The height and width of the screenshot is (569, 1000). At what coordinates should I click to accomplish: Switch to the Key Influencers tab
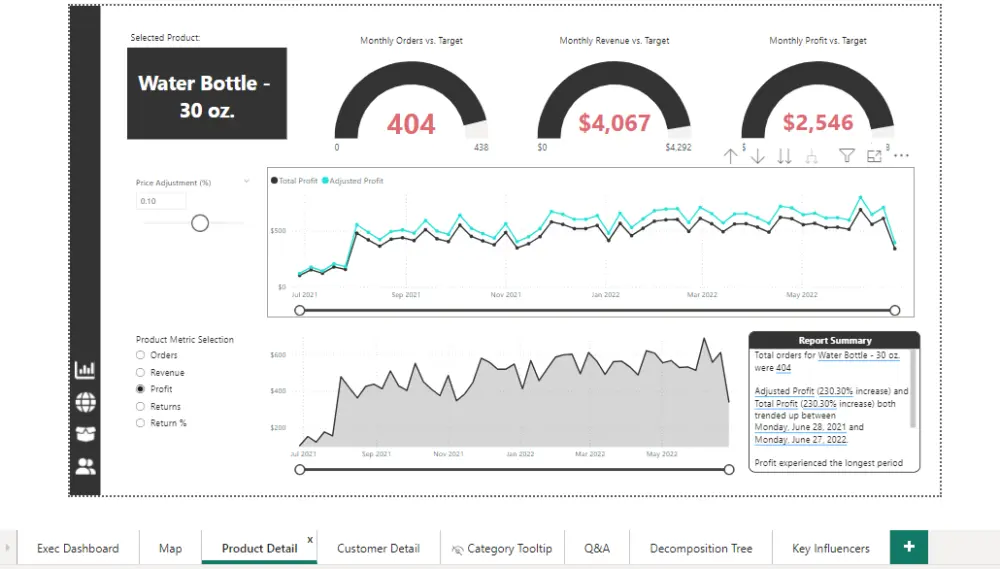coord(830,548)
